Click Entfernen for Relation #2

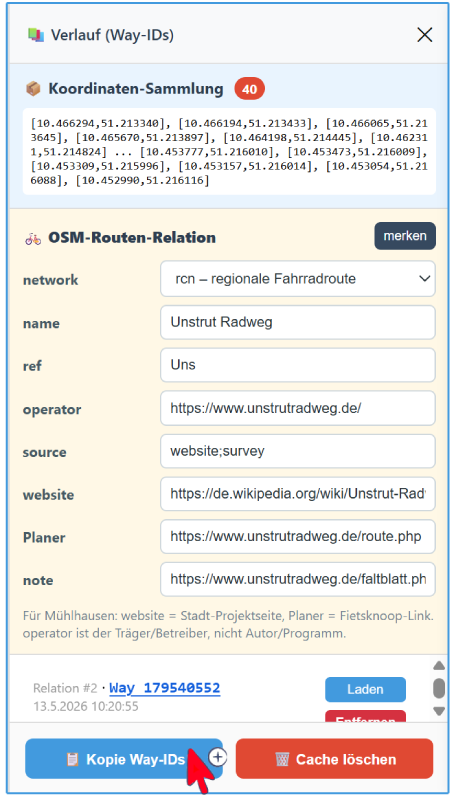(x=365, y=716)
